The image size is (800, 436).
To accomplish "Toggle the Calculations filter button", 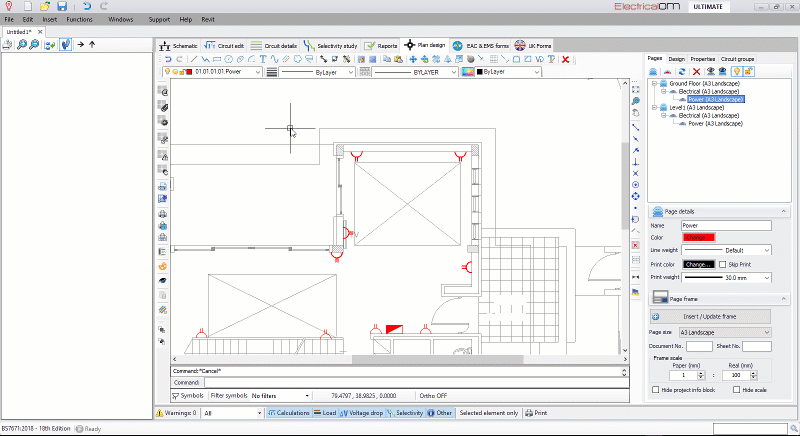I will coord(289,413).
